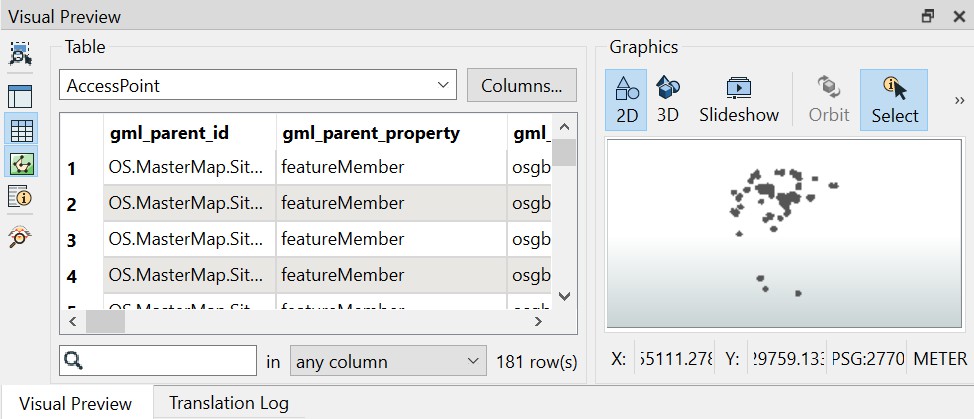The height and width of the screenshot is (419, 974).
Task: Activate the Select tool
Action: click(894, 99)
